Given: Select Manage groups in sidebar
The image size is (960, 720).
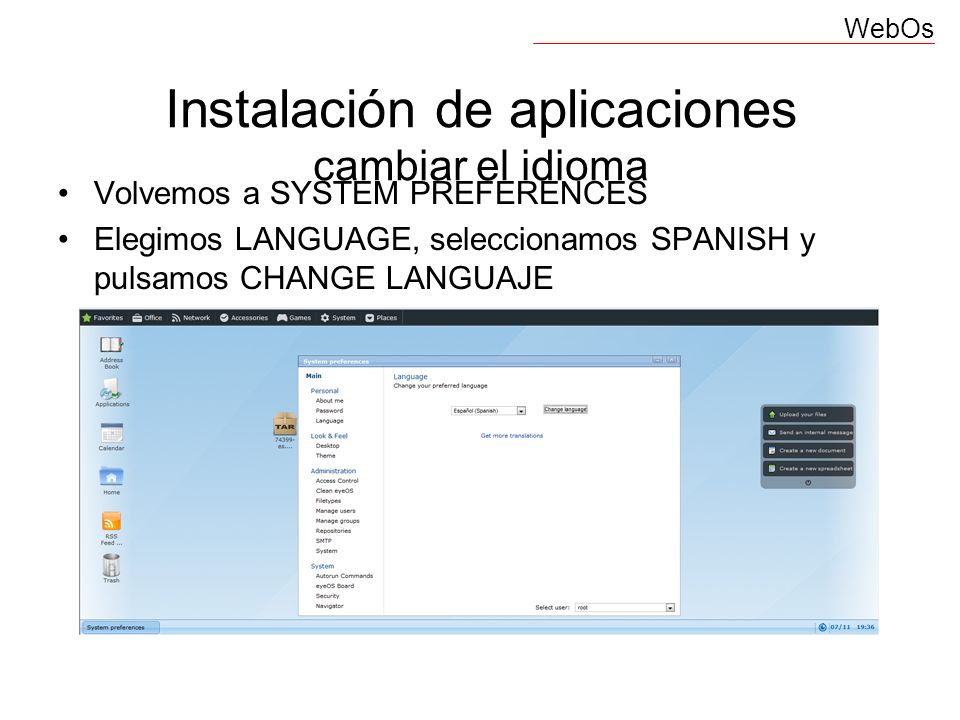Looking at the screenshot, I should click(337, 521).
